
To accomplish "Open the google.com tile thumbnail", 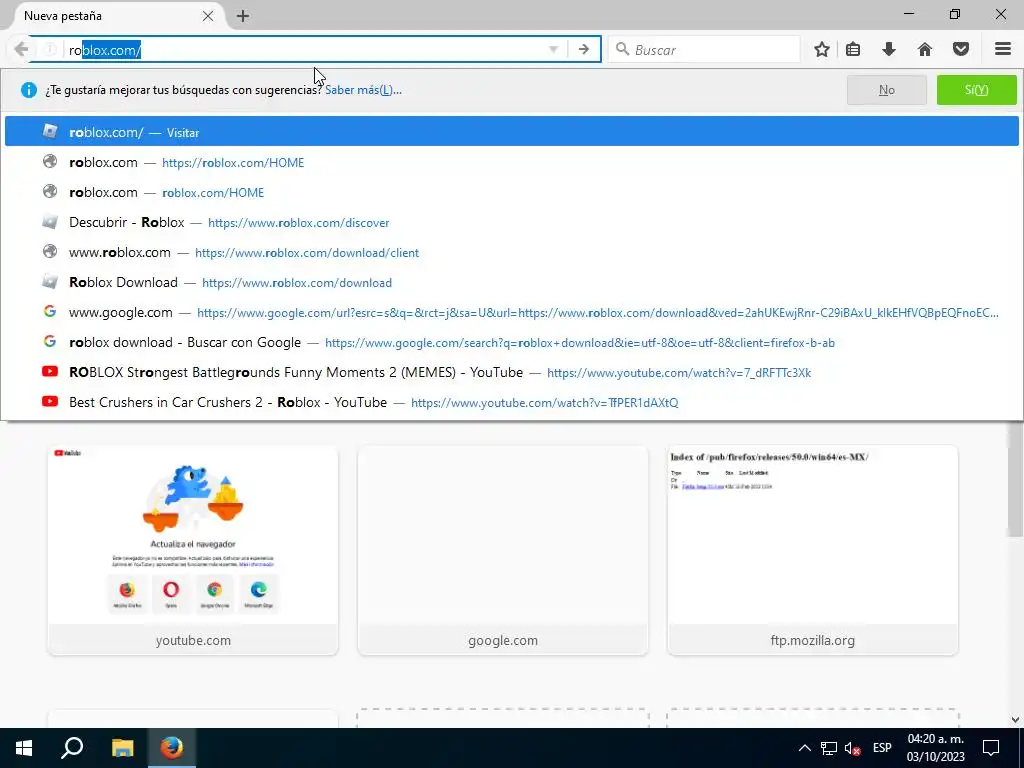I will tap(503, 550).
